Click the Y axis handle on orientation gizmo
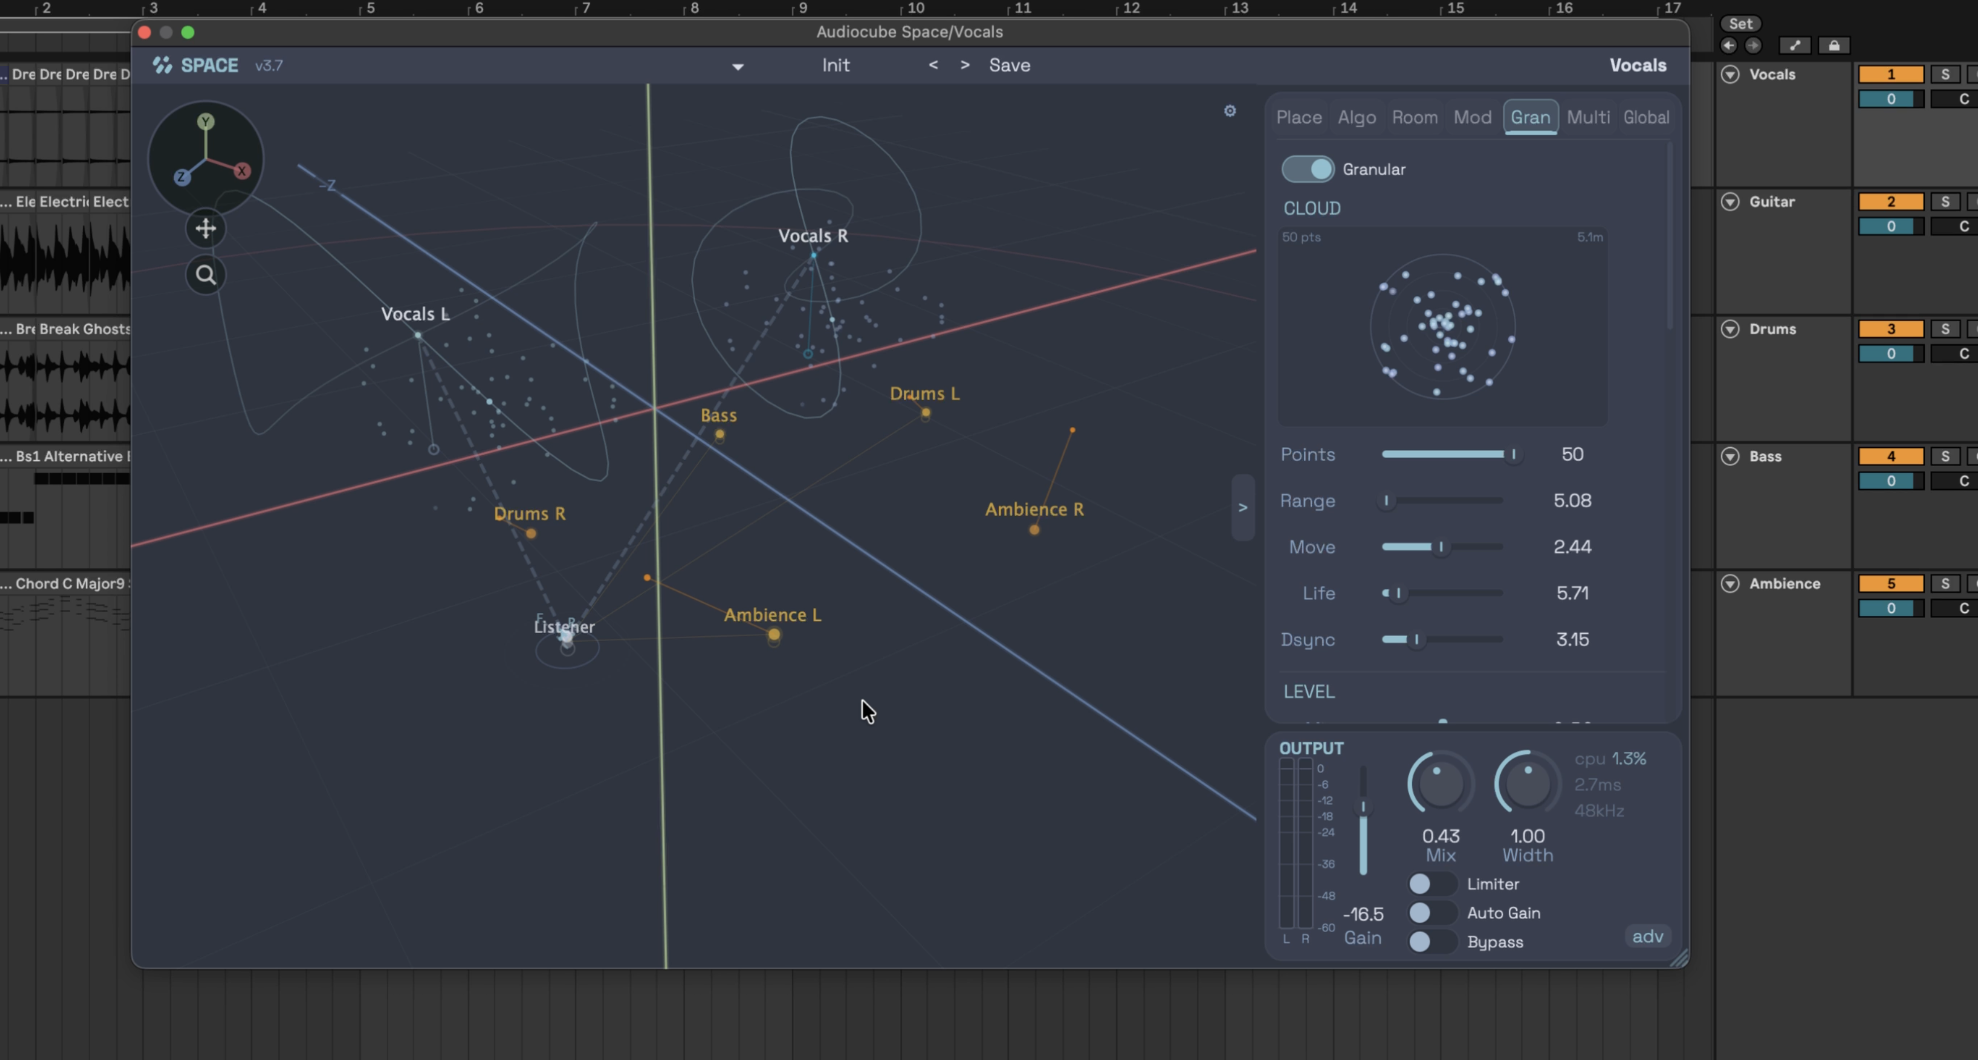This screenshot has height=1060, width=1978. point(205,122)
